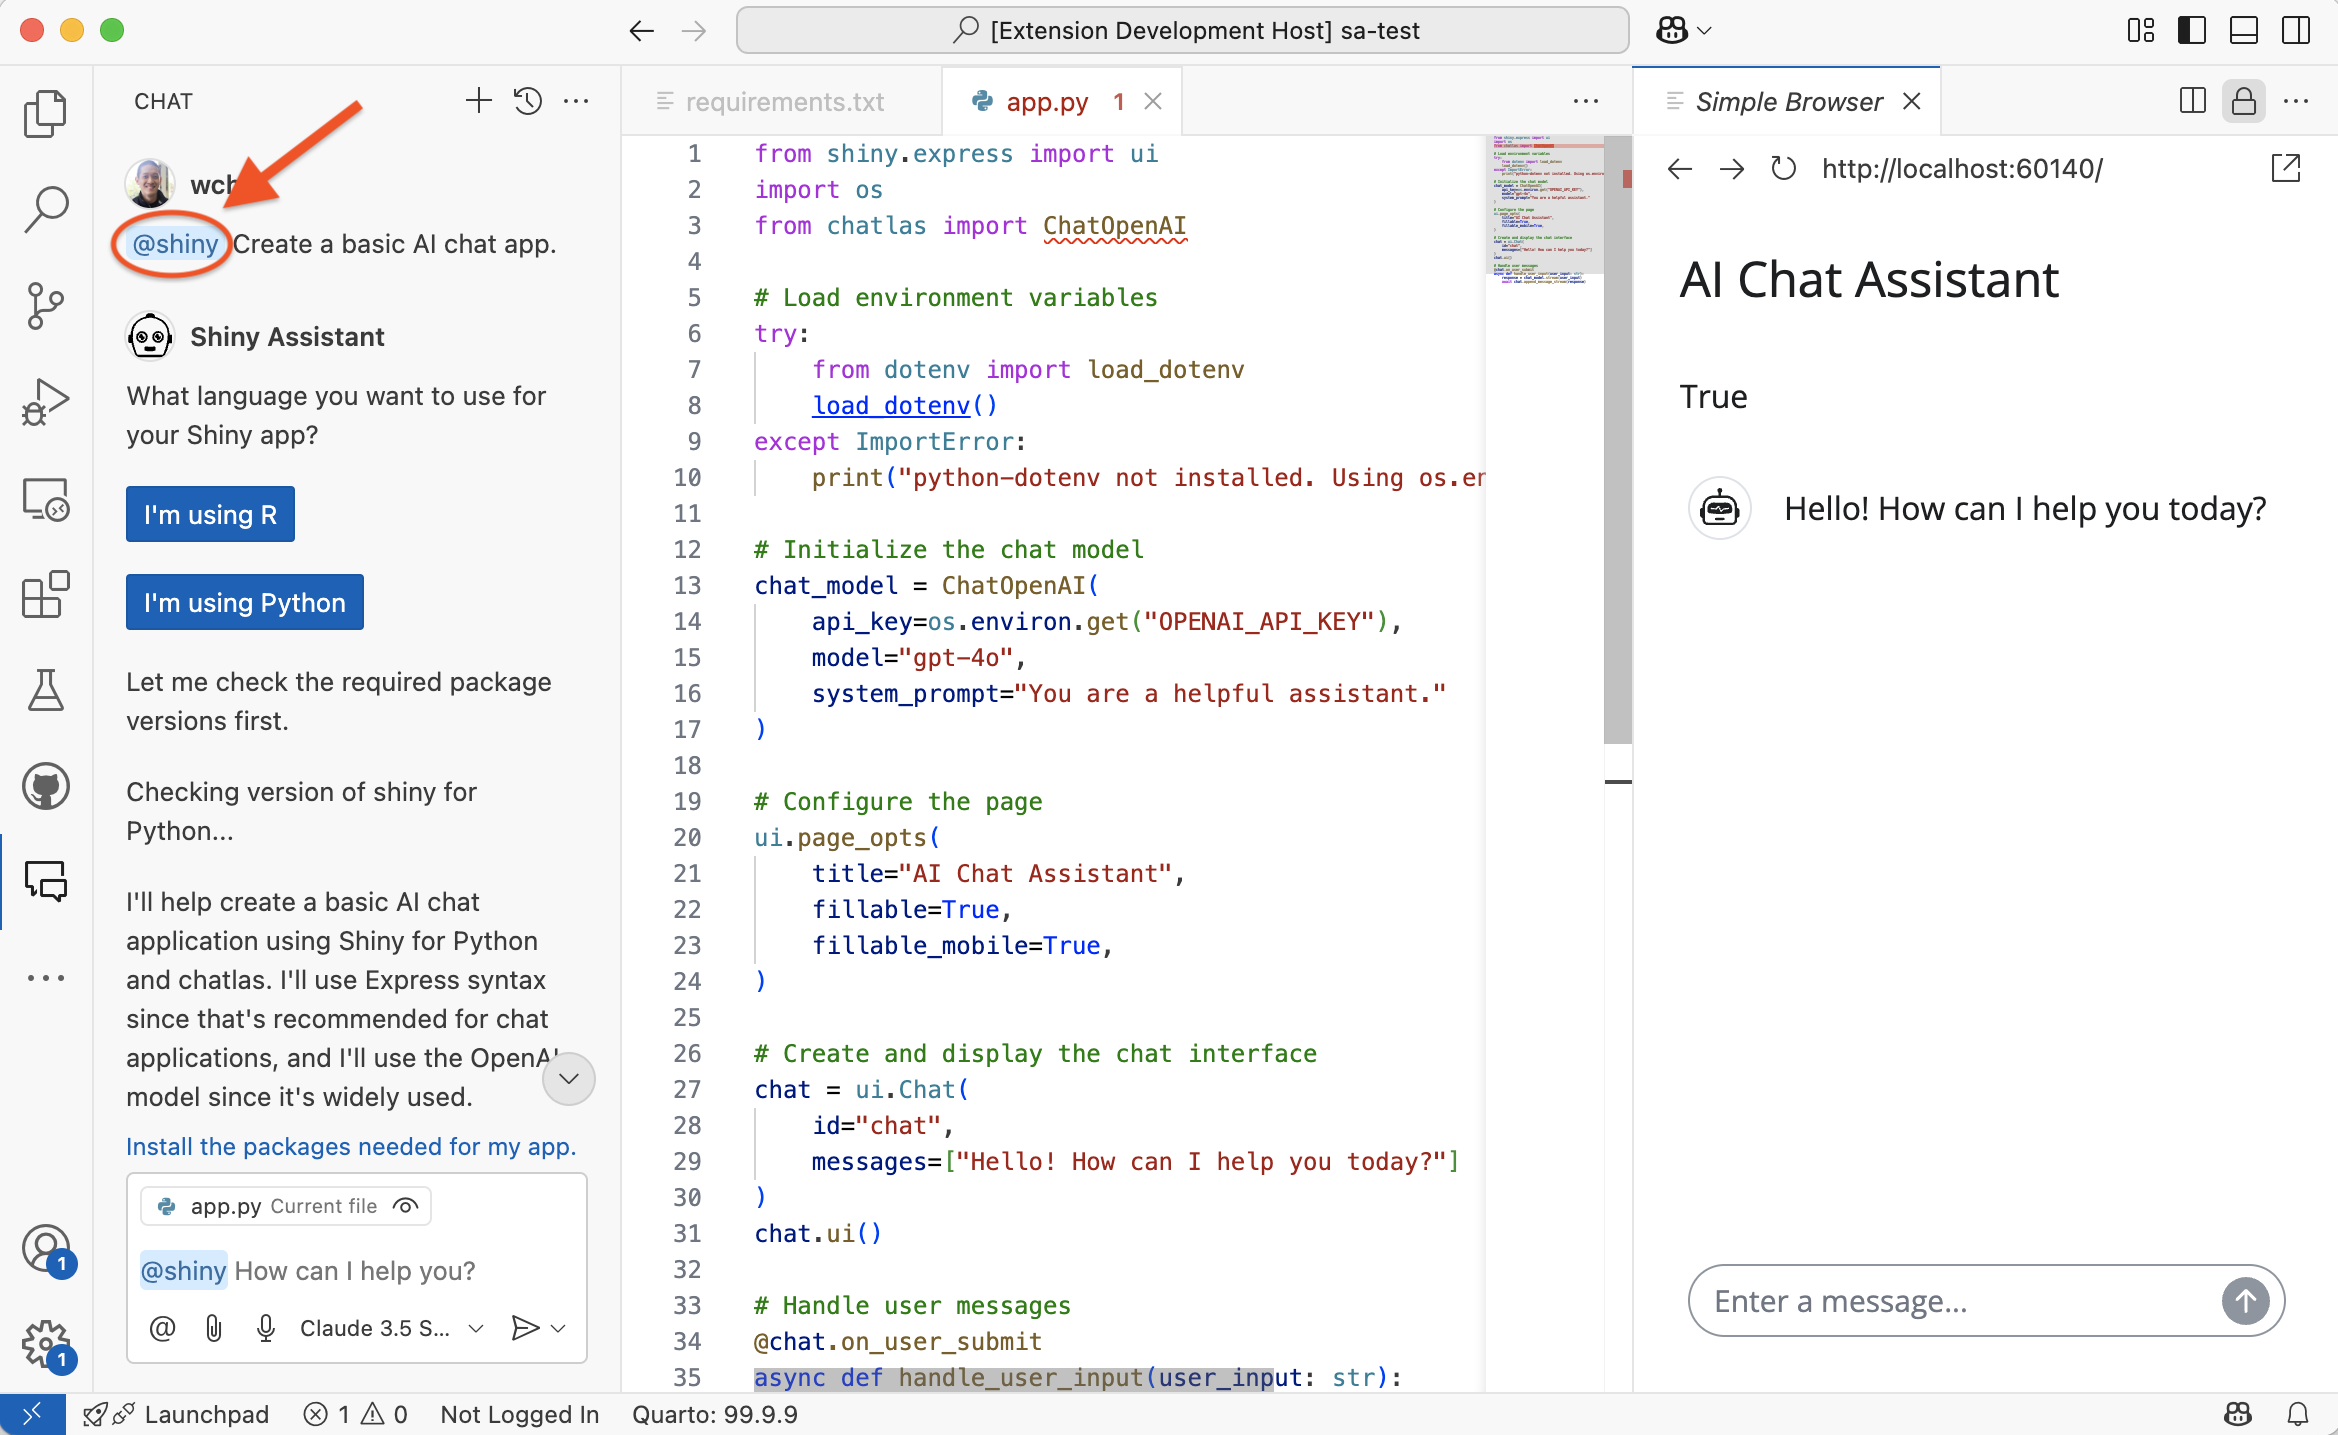Viewport: 2338px width, 1435px height.
Task: Click the scroll-down chevron in chat panel
Action: 569,1078
